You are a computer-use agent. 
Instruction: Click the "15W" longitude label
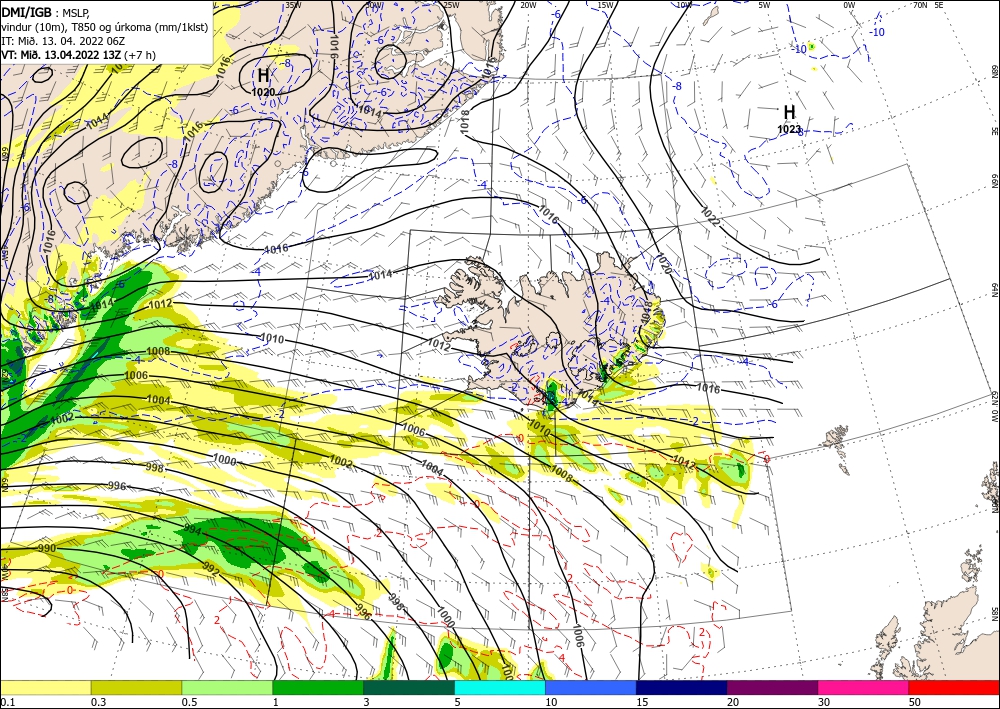[605, 5]
